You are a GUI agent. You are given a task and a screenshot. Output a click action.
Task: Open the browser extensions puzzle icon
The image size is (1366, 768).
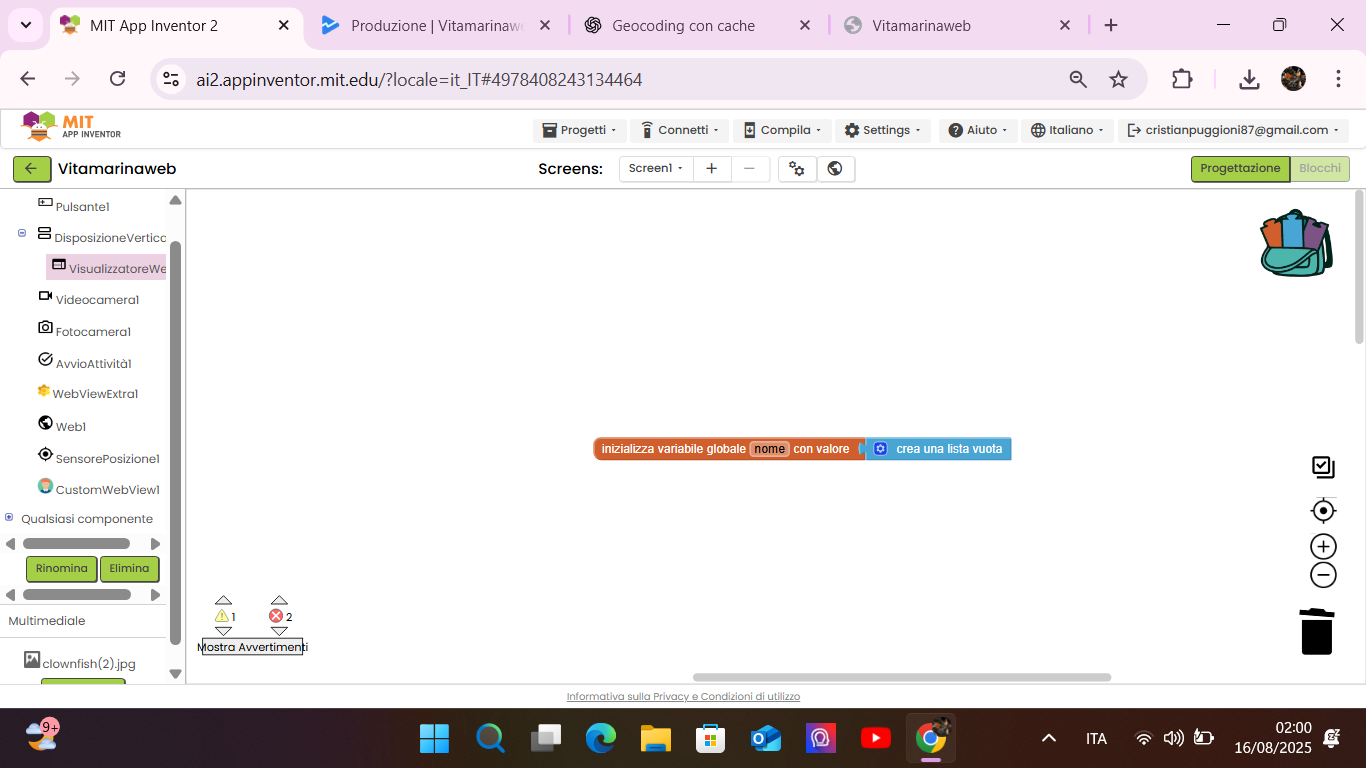pos(1182,79)
